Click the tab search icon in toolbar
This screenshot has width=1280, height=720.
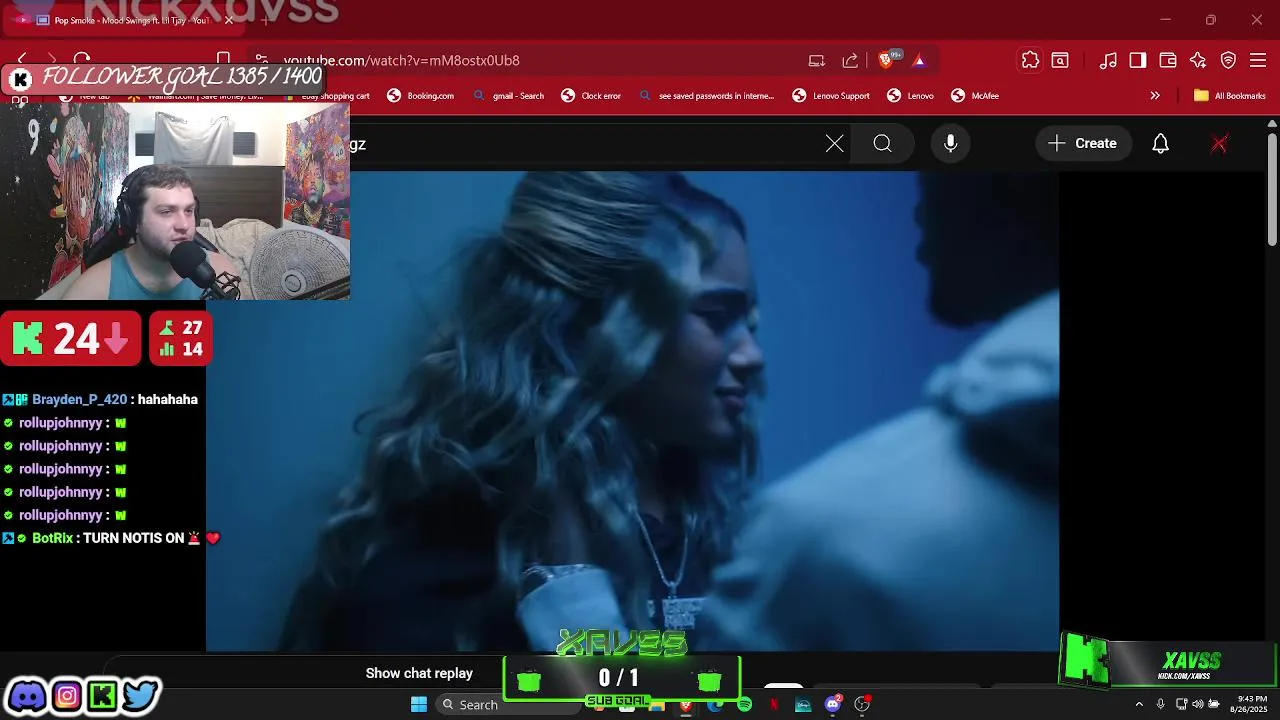(1060, 60)
